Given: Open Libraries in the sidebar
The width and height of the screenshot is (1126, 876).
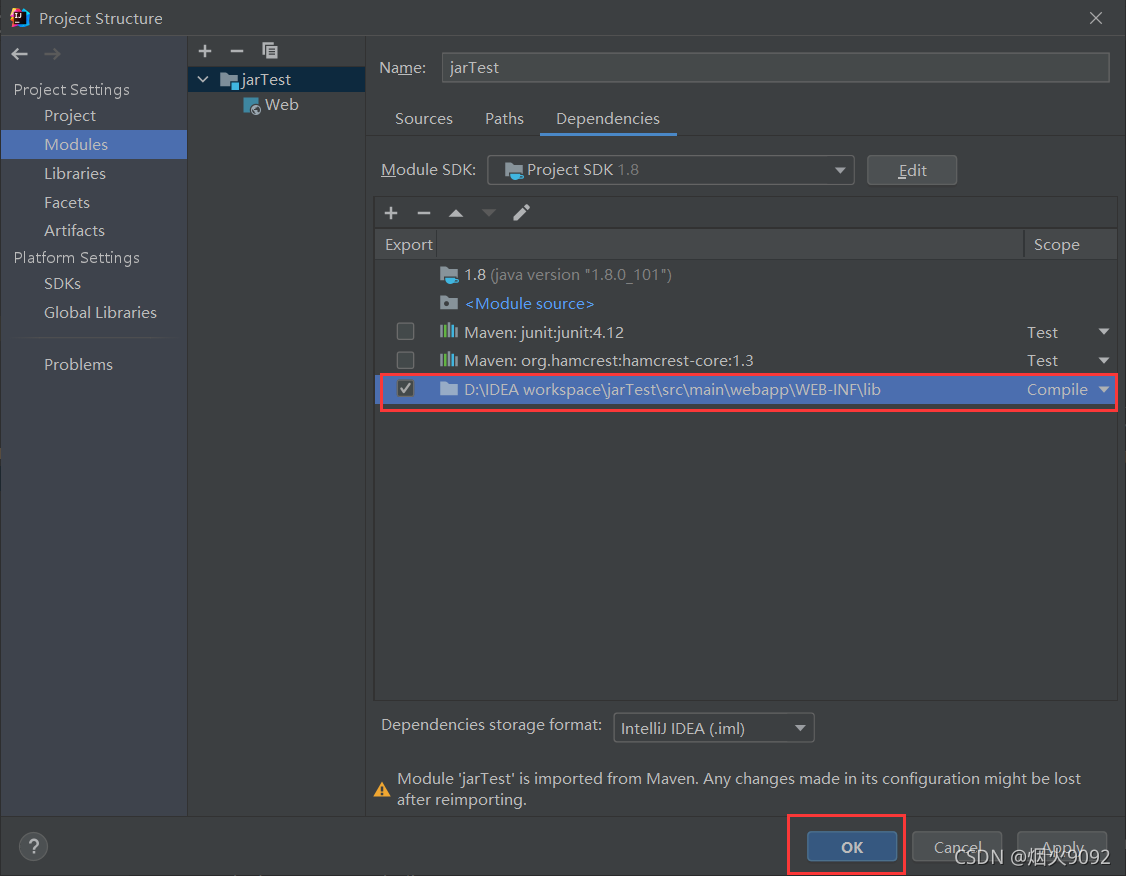Looking at the screenshot, I should [75, 174].
